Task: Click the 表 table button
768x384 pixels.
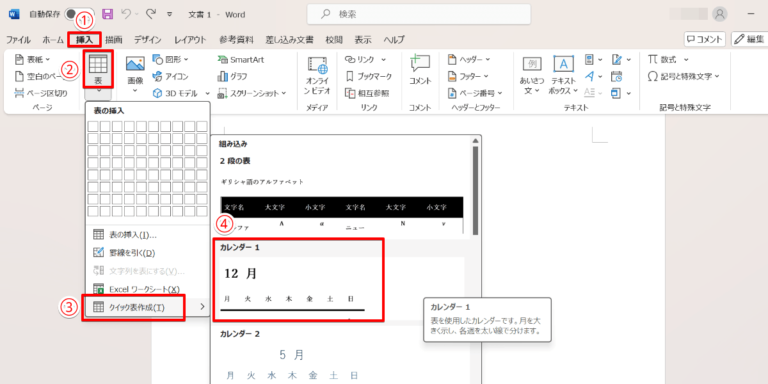Action: (x=98, y=69)
